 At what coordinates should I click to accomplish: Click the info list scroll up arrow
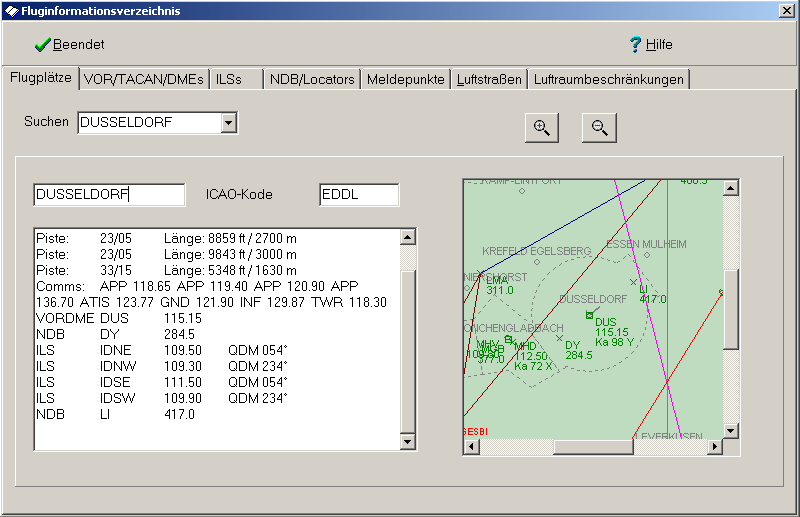tap(408, 237)
